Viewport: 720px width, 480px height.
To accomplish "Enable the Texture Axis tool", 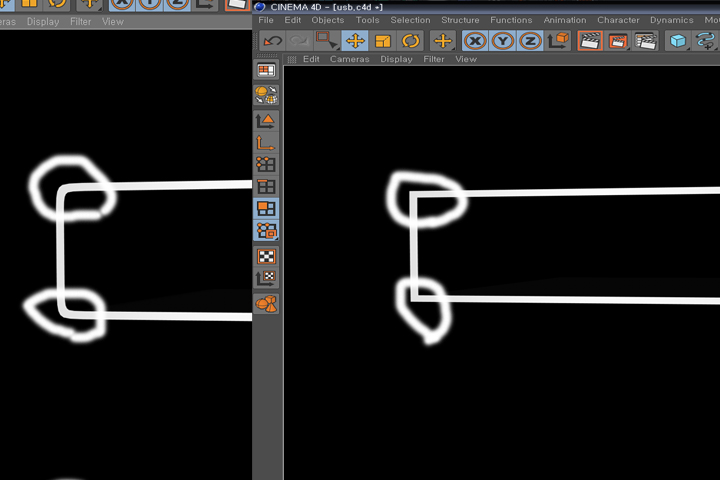I will pos(266,278).
